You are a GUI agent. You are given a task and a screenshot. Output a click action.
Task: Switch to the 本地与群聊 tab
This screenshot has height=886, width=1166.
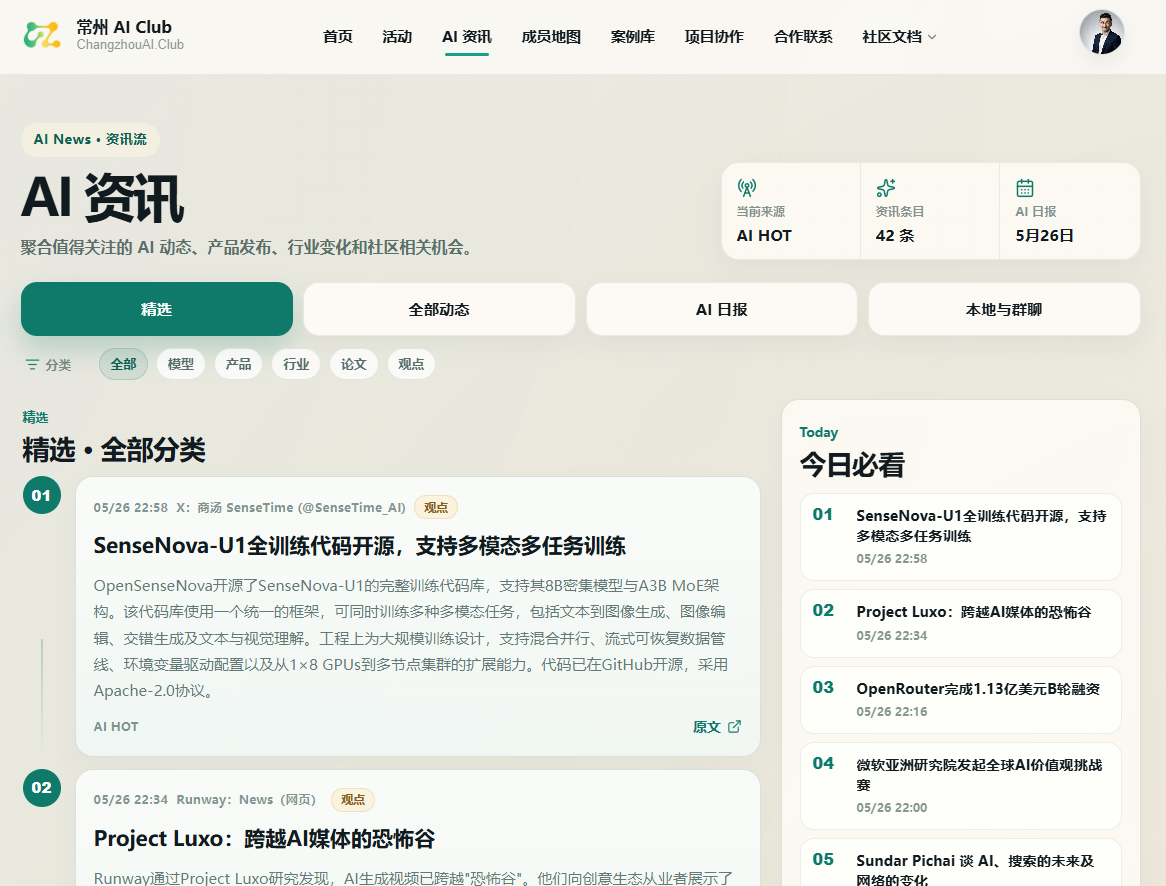1004,309
